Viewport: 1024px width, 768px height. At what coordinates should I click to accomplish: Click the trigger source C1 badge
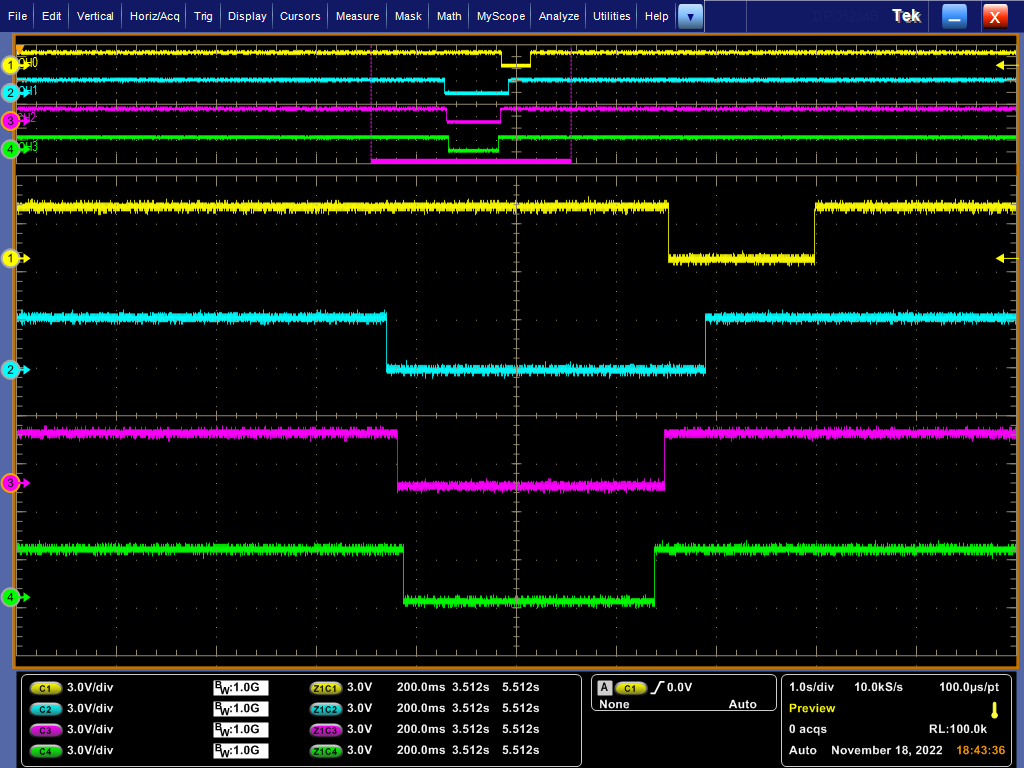pyautogui.click(x=630, y=688)
